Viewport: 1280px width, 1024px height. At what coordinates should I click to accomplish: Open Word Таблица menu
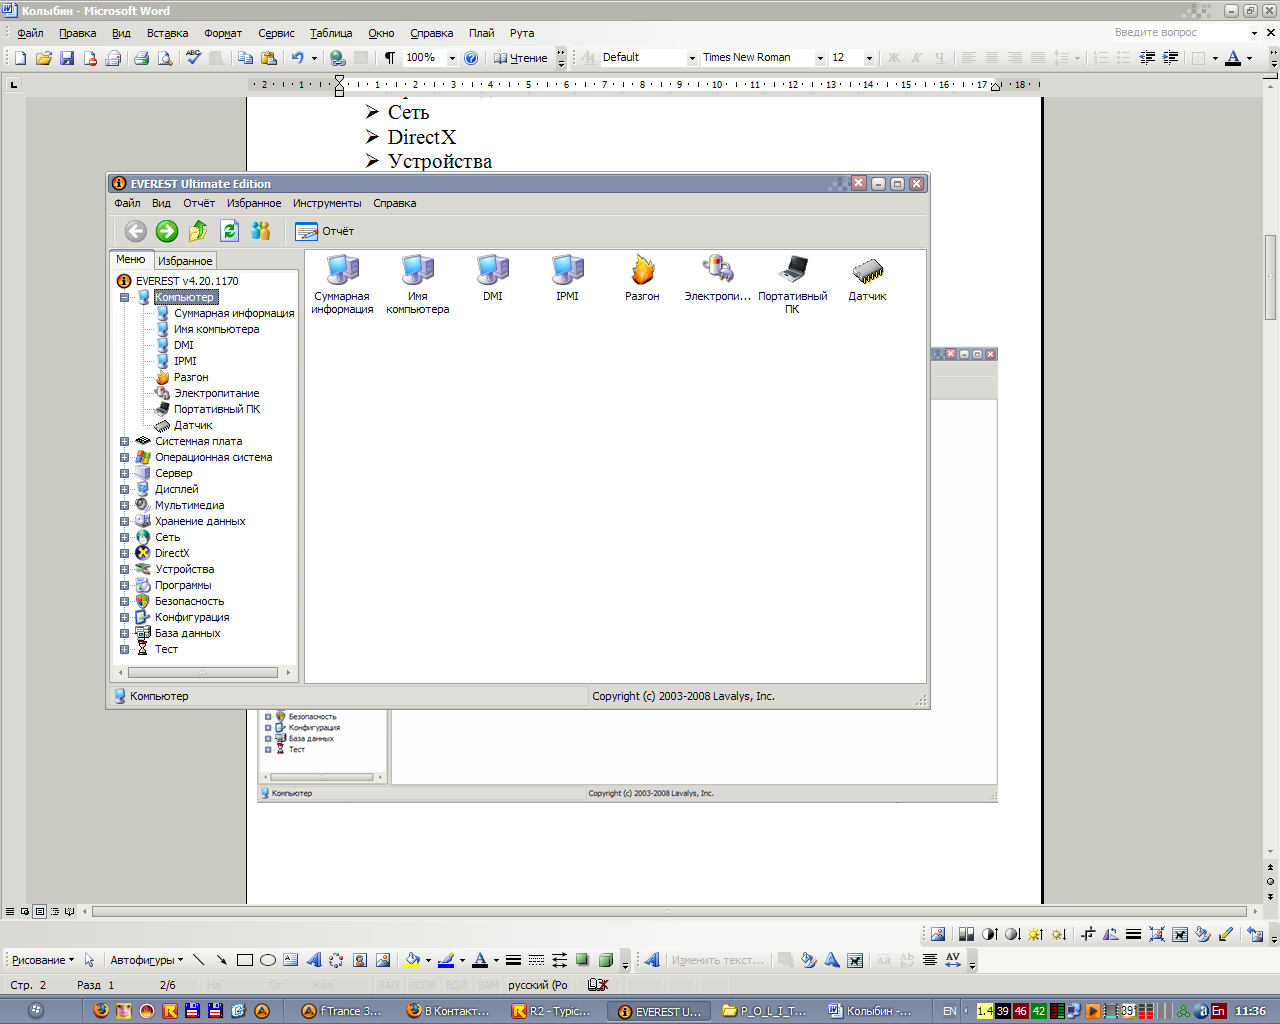(331, 33)
